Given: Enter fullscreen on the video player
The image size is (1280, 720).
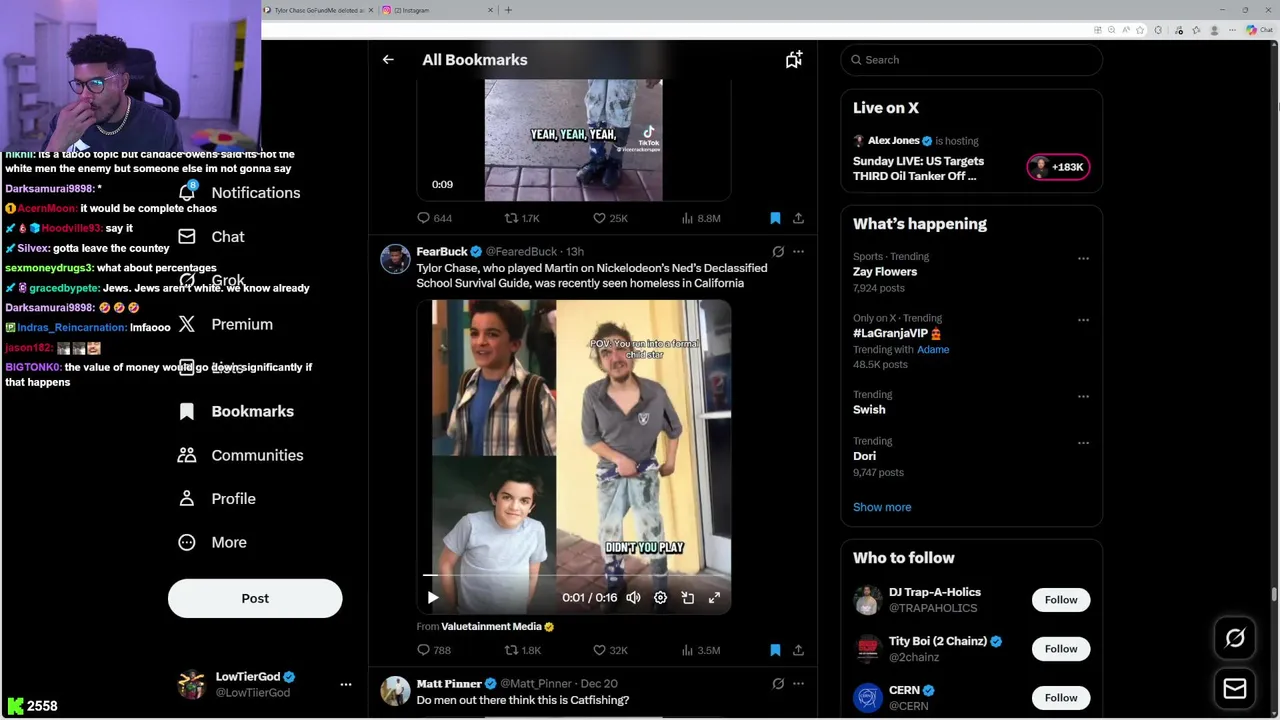Looking at the screenshot, I should pyautogui.click(x=714, y=598).
